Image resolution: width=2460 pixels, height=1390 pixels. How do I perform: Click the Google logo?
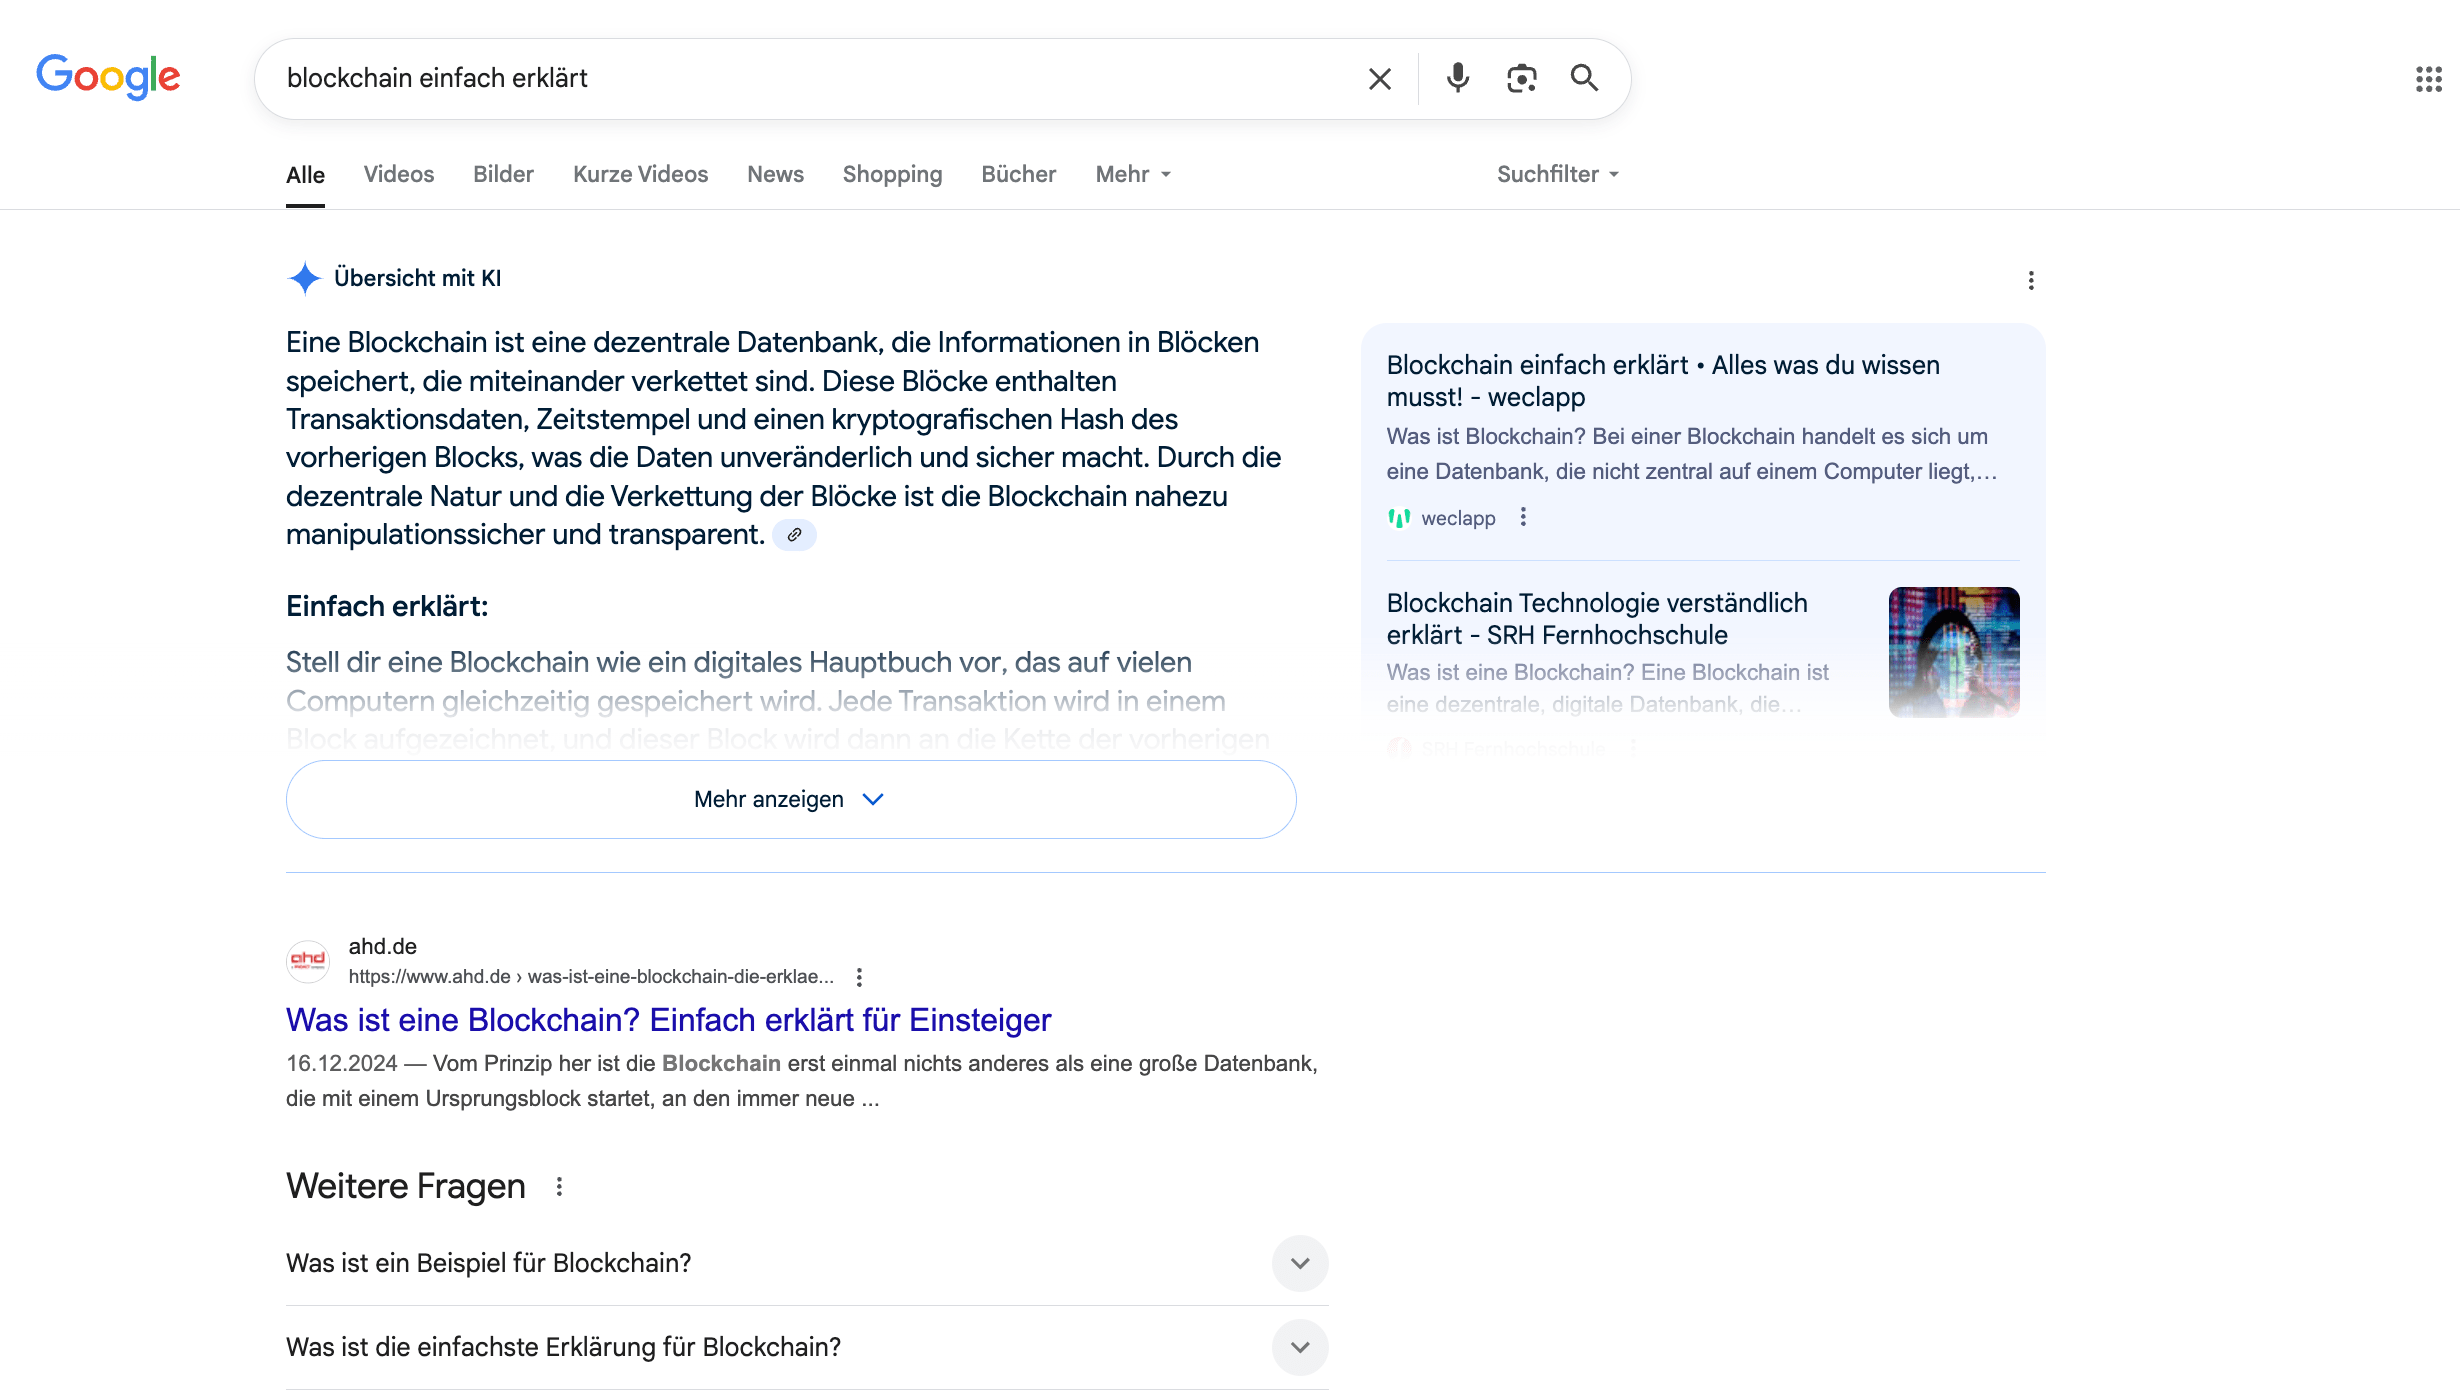coord(108,77)
